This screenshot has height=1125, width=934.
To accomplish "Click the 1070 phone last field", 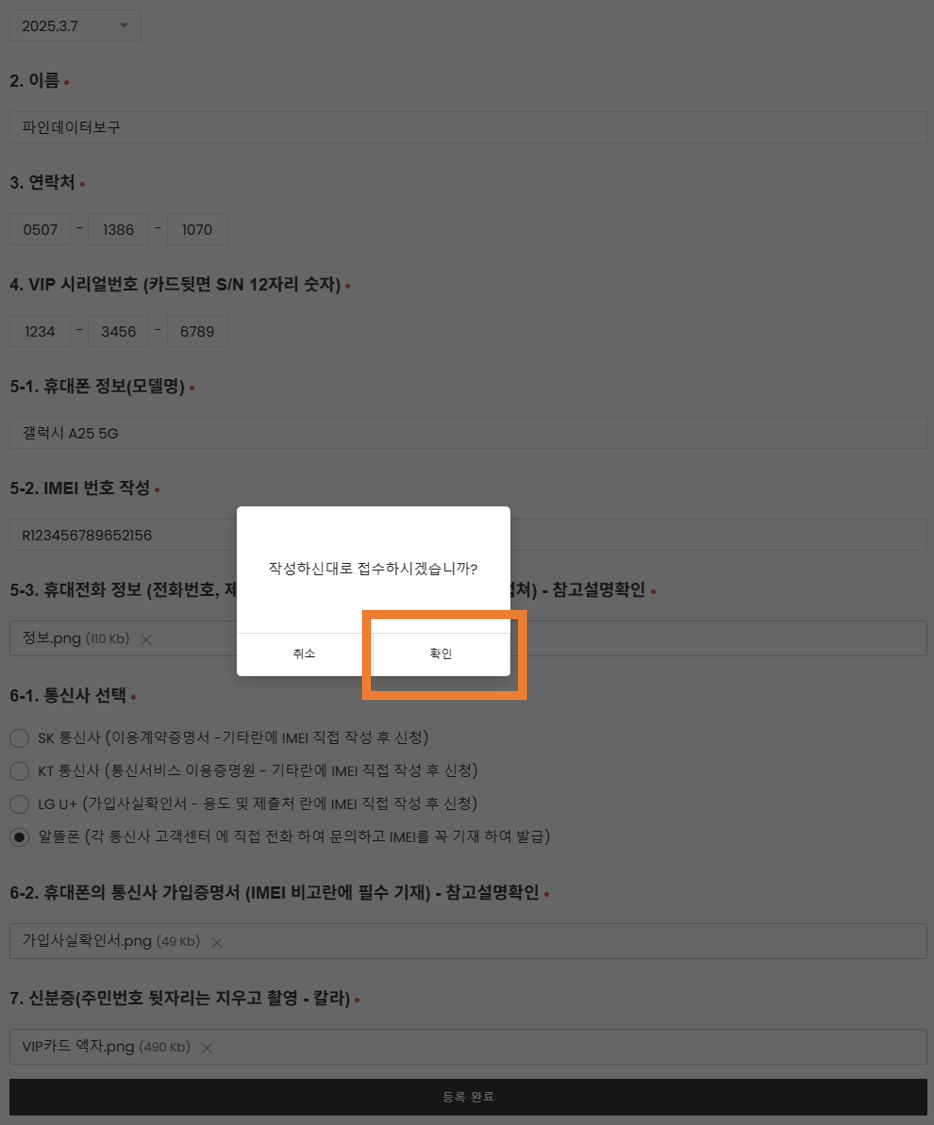I will coord(197,230).
